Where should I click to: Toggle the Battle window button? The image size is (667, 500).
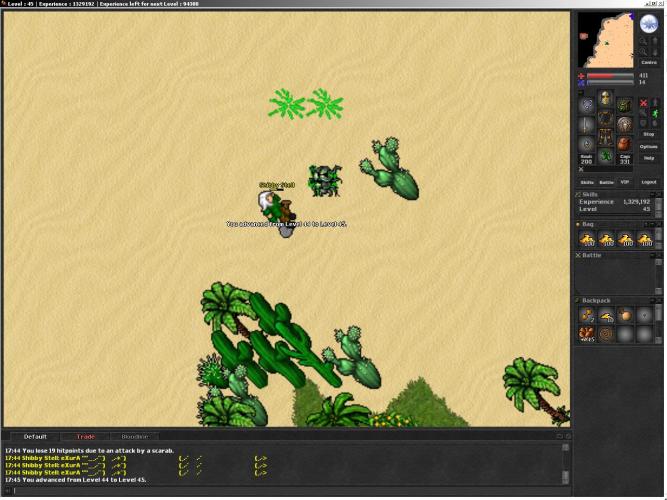[x=606, y=182]
